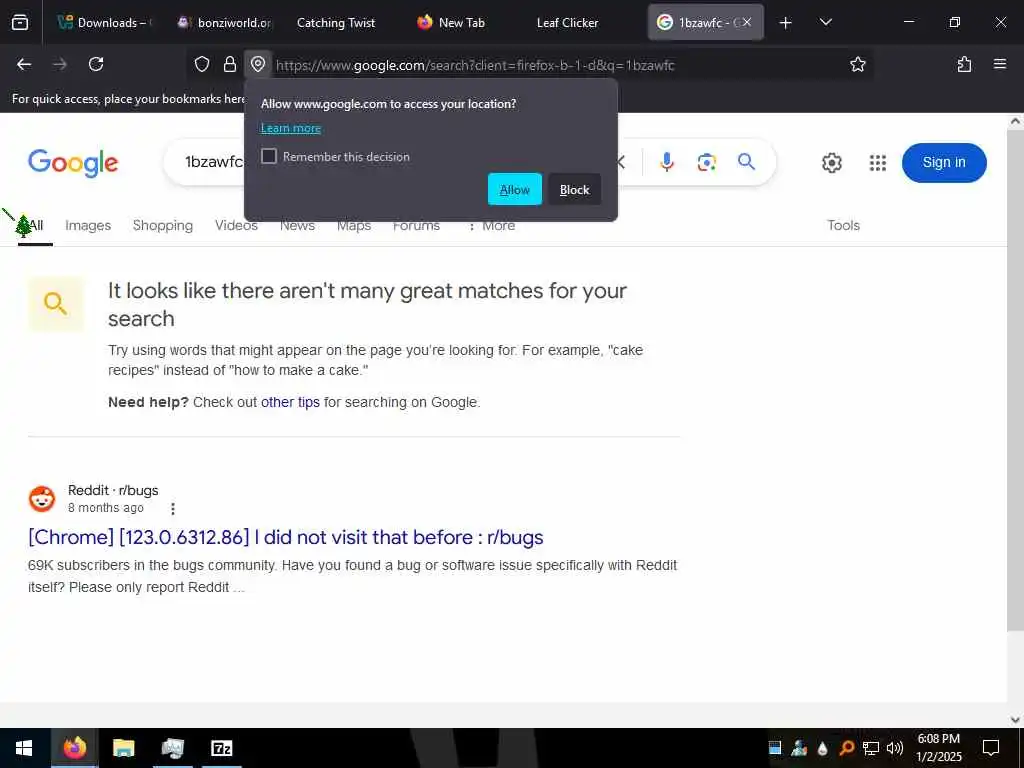1024x768 pixels.
Task: Close the 1bzawfc tab
Action: 747,23
